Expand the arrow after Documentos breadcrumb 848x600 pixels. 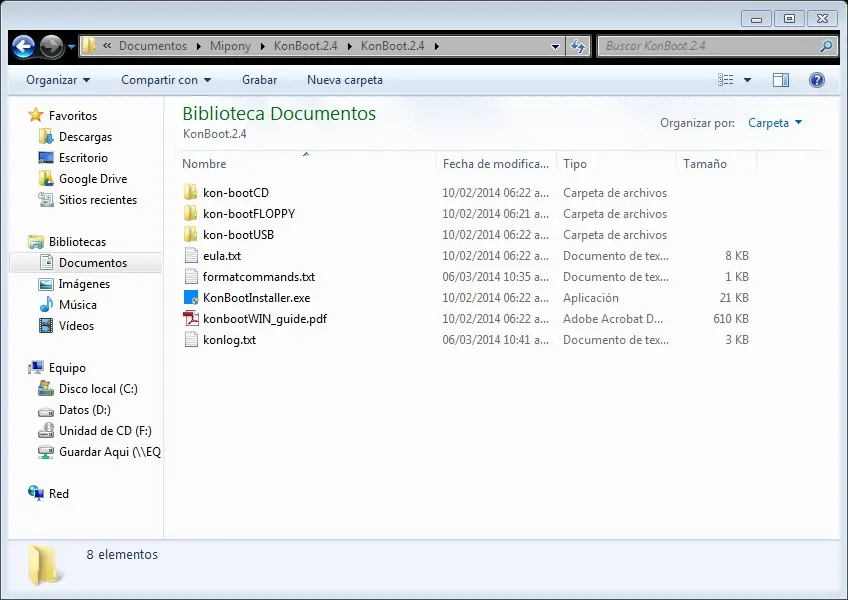[198, 46]
